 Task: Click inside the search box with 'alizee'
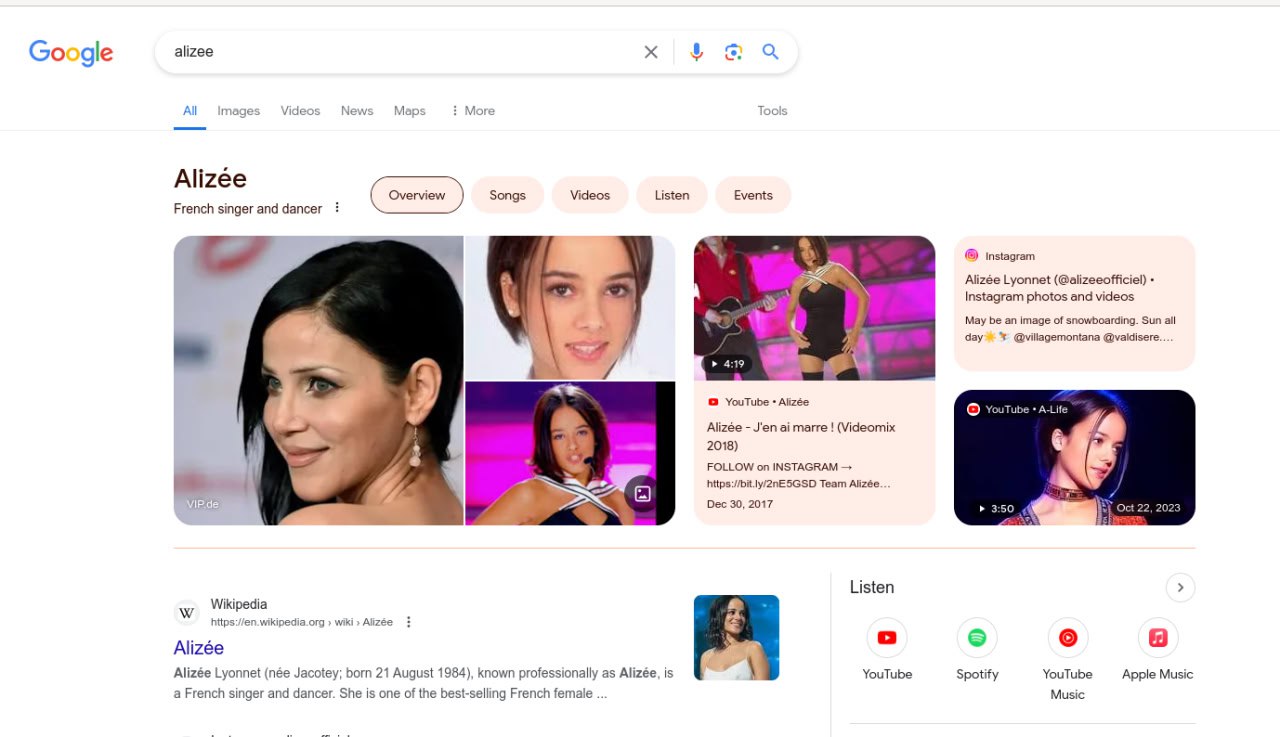(400, 52)
